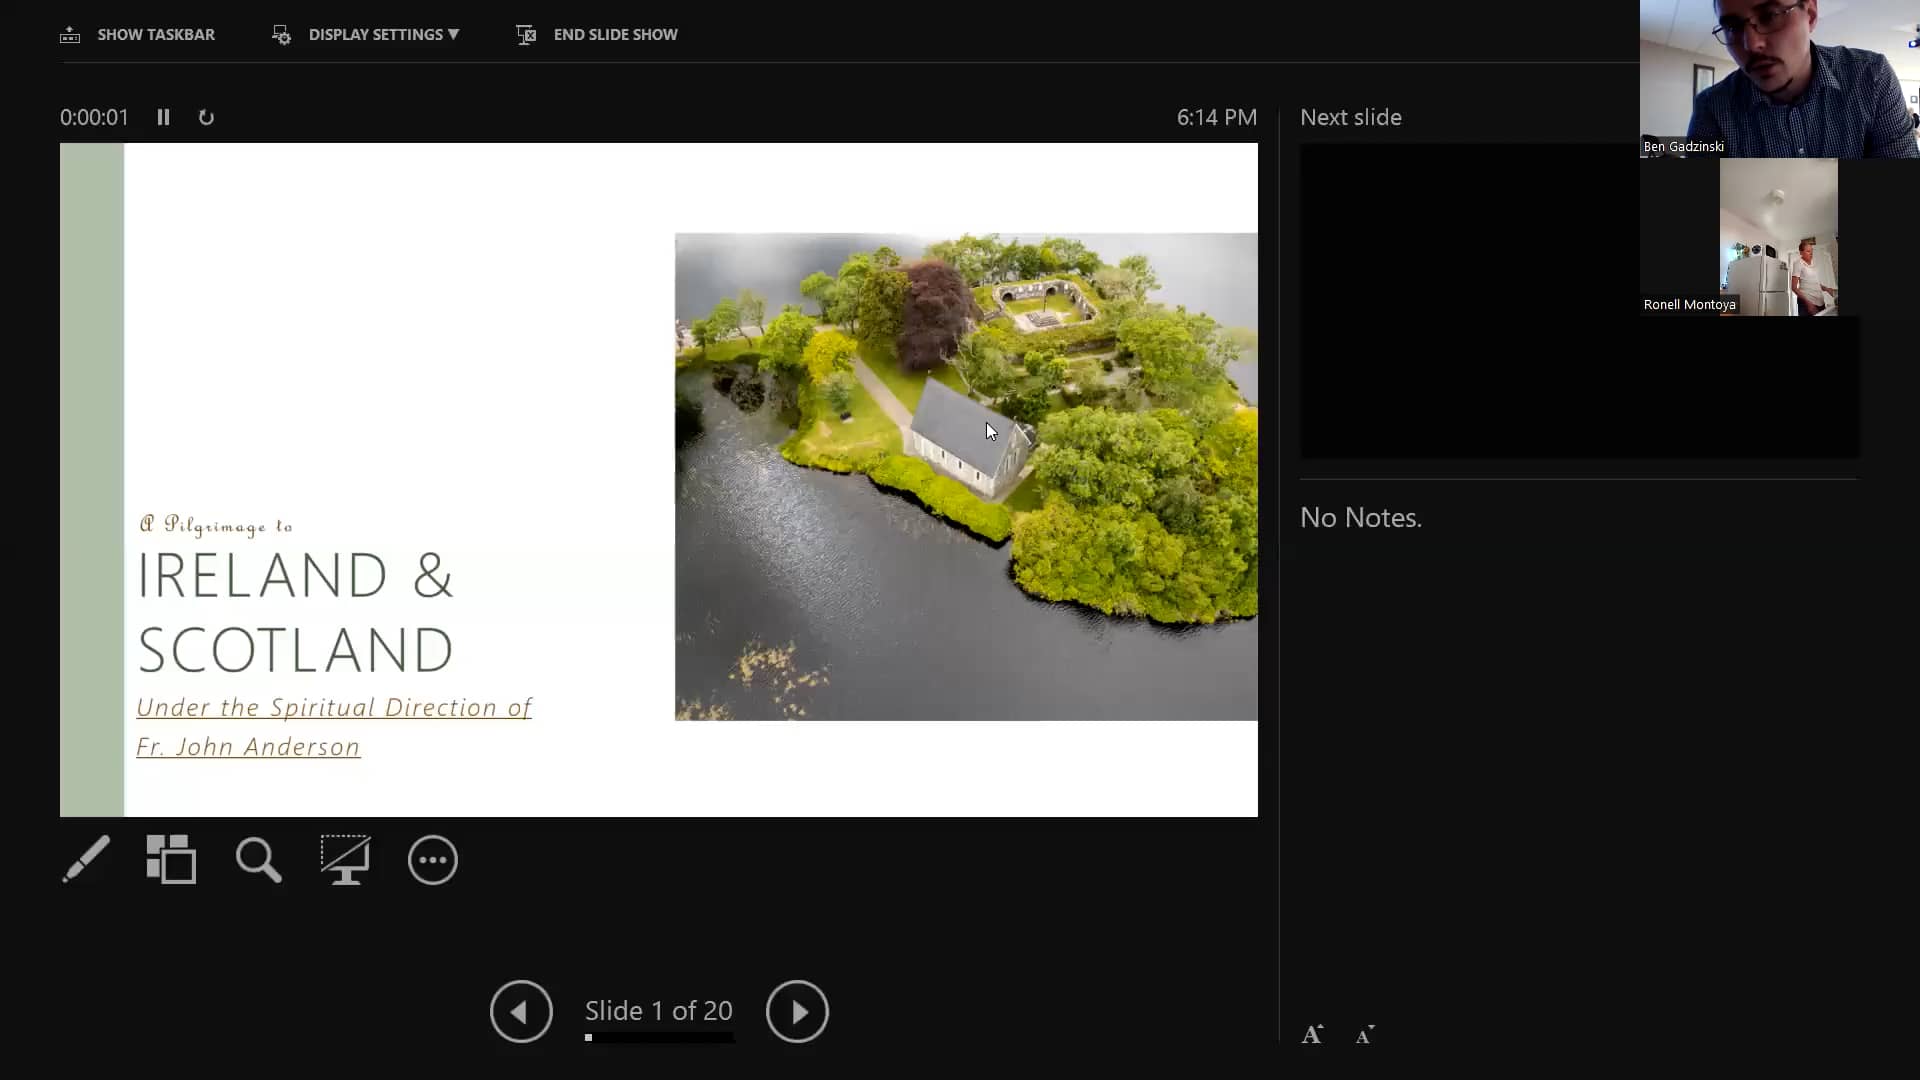The image size is (1920, 1080).
Task: Open the pen and laser pointer tools
Action: tap(86, 860)
